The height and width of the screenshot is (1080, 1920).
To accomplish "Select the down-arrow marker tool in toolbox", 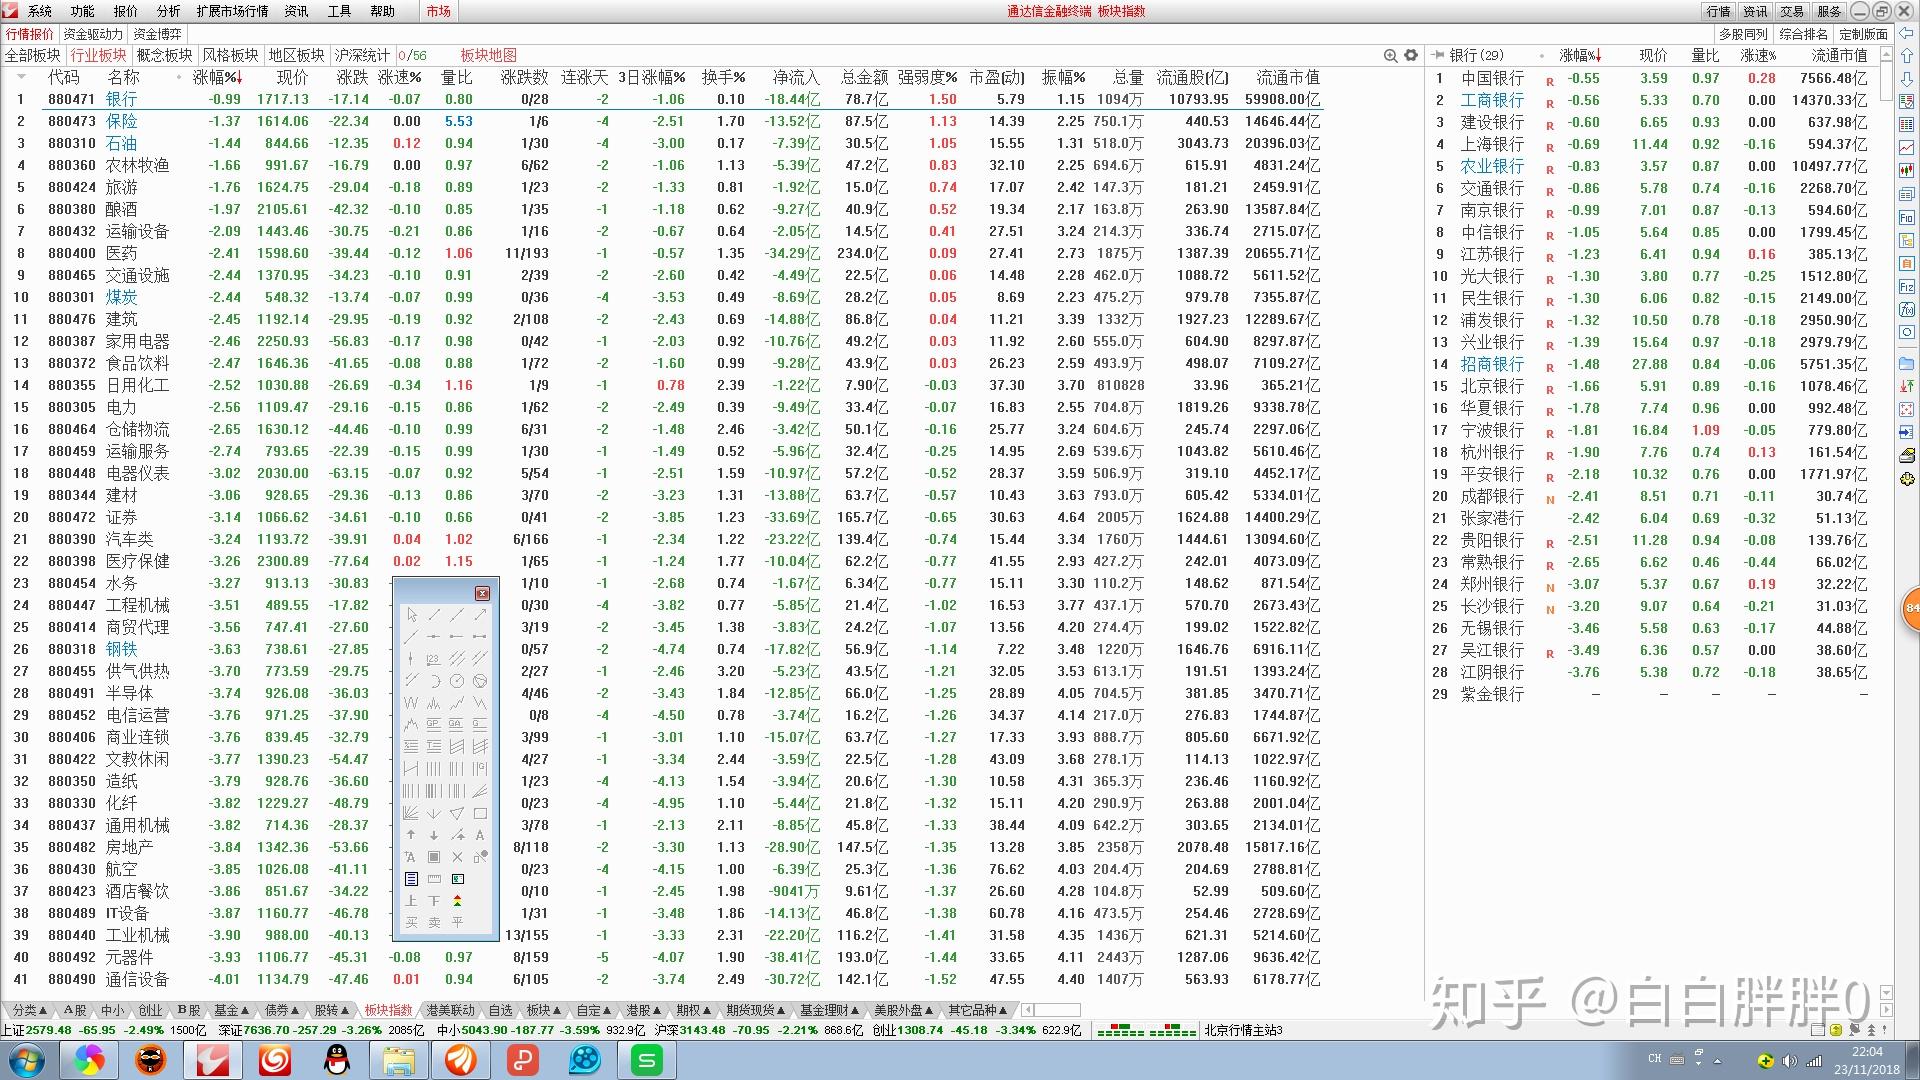I will (x=434, y=835).
